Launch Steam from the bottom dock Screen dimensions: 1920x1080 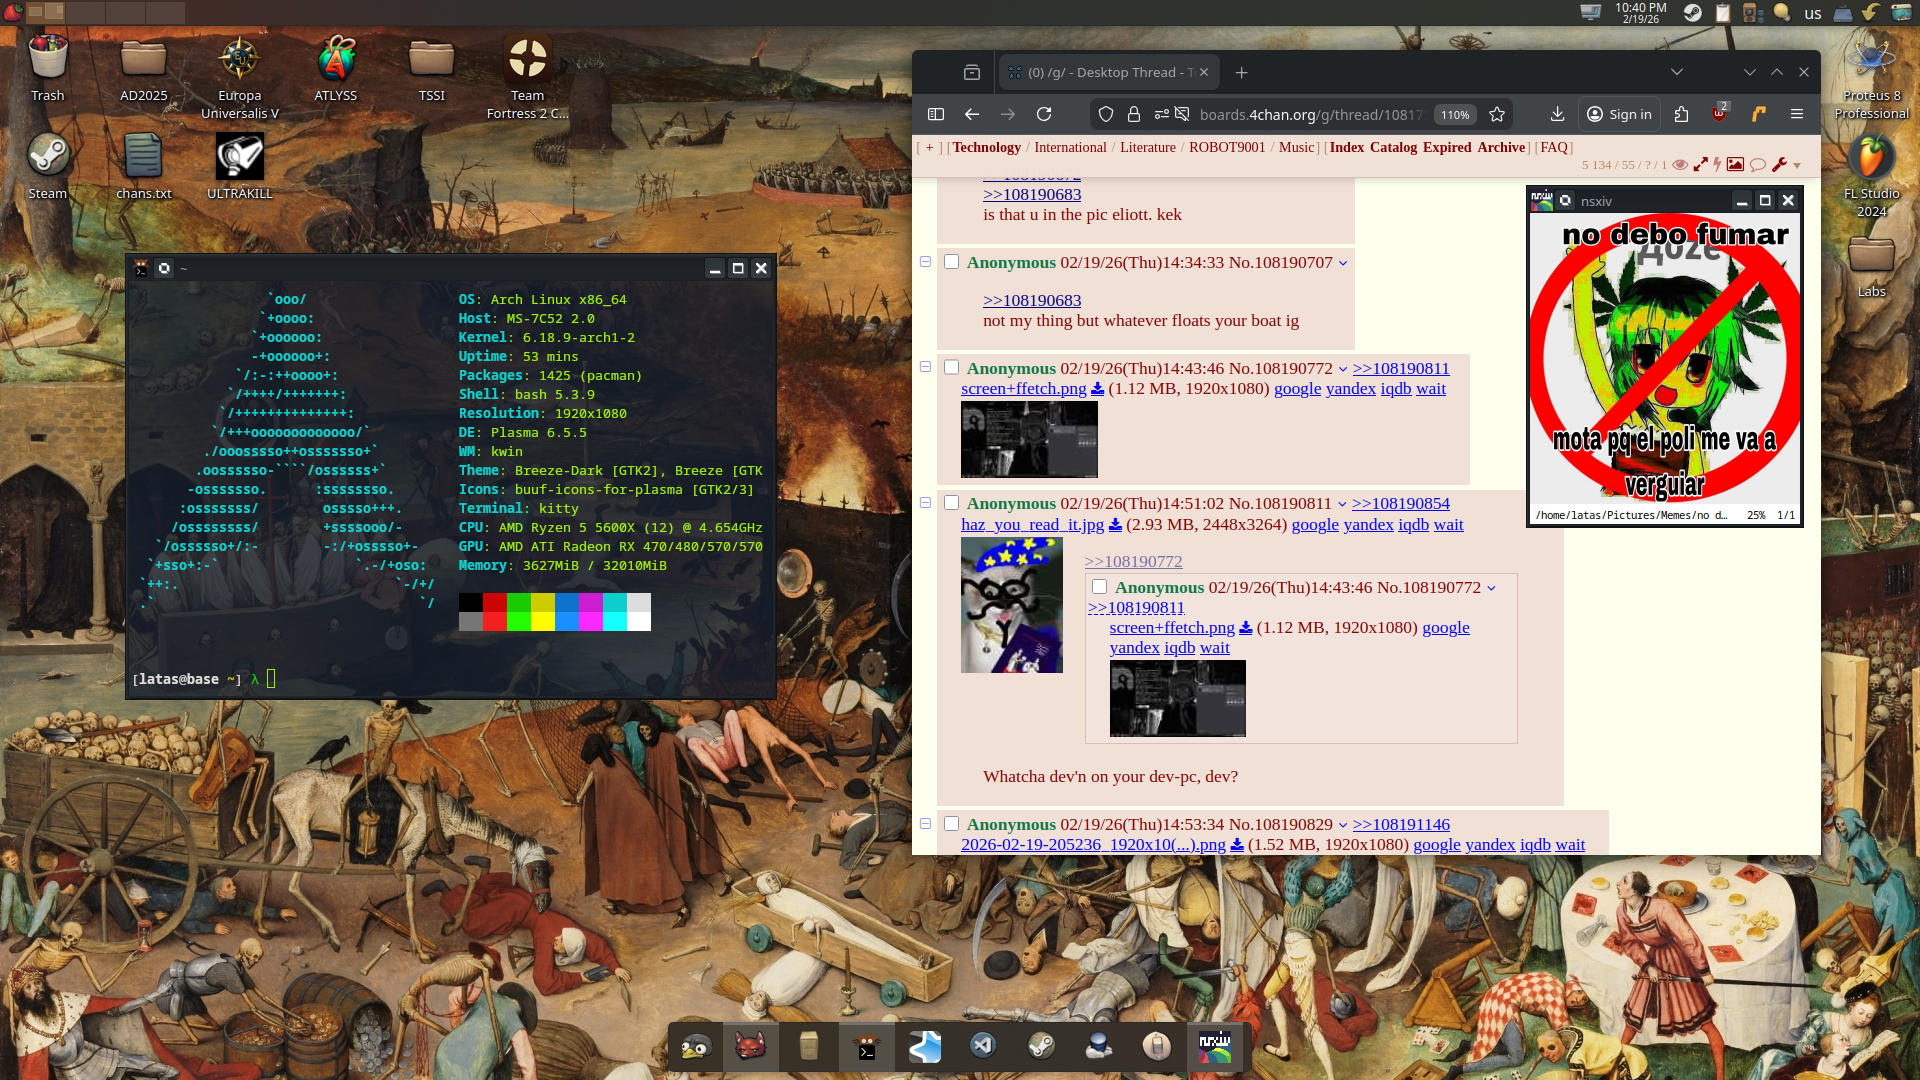[x=1041, y=1047]
